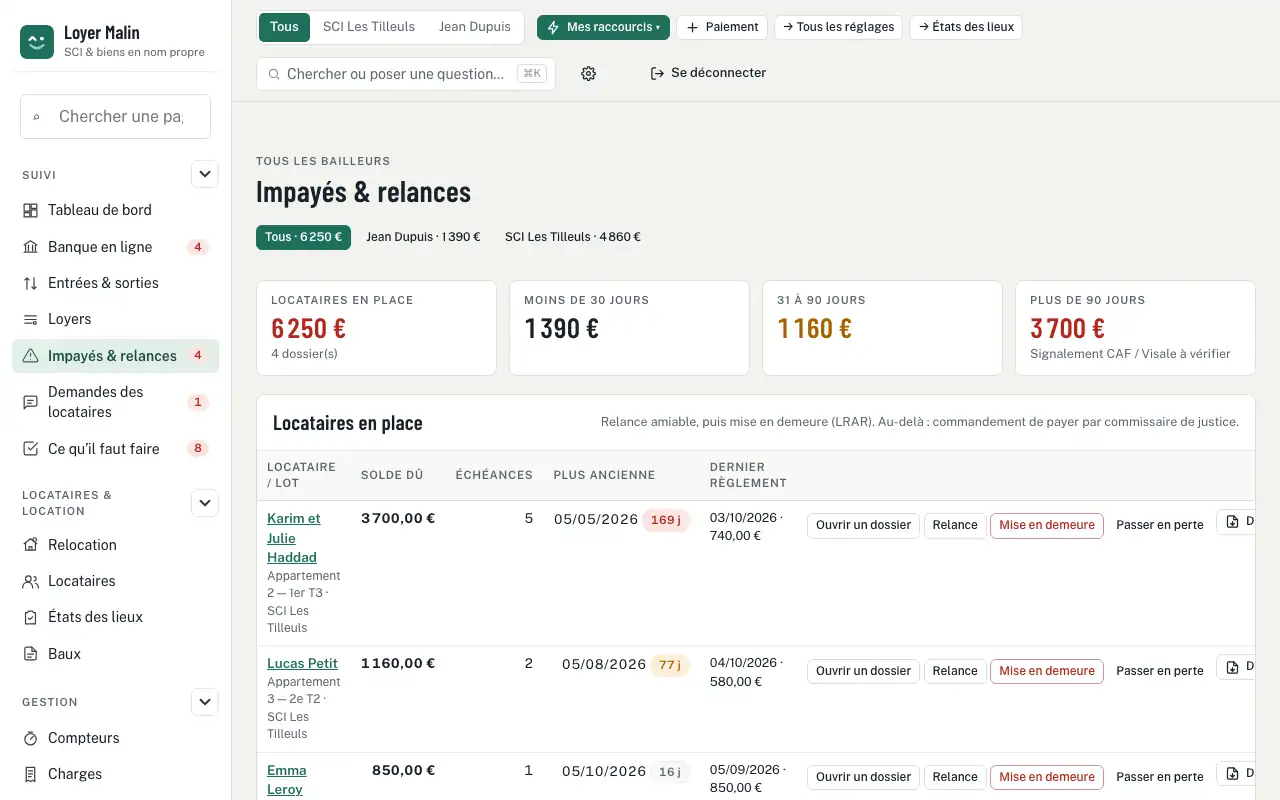Screen dimensions: 1280x800
Task: Select the Tous bailleur tab
Action: (284, 27)
